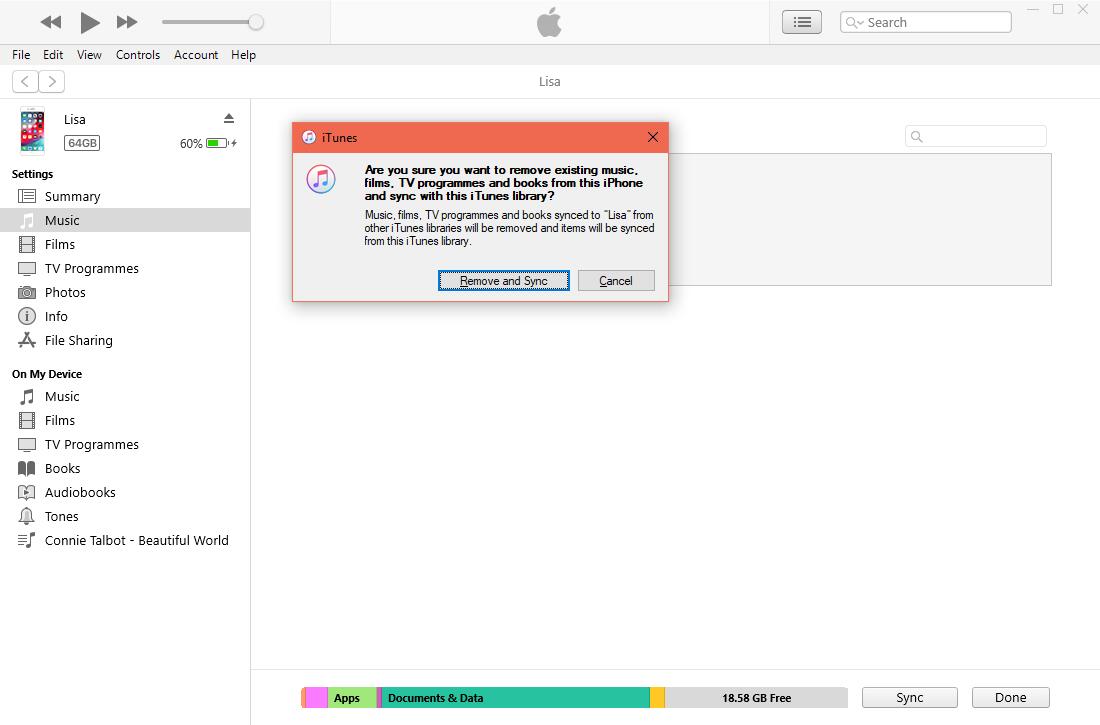Click the iTunes Search field

pyautogui.click(x=925, y=22)
